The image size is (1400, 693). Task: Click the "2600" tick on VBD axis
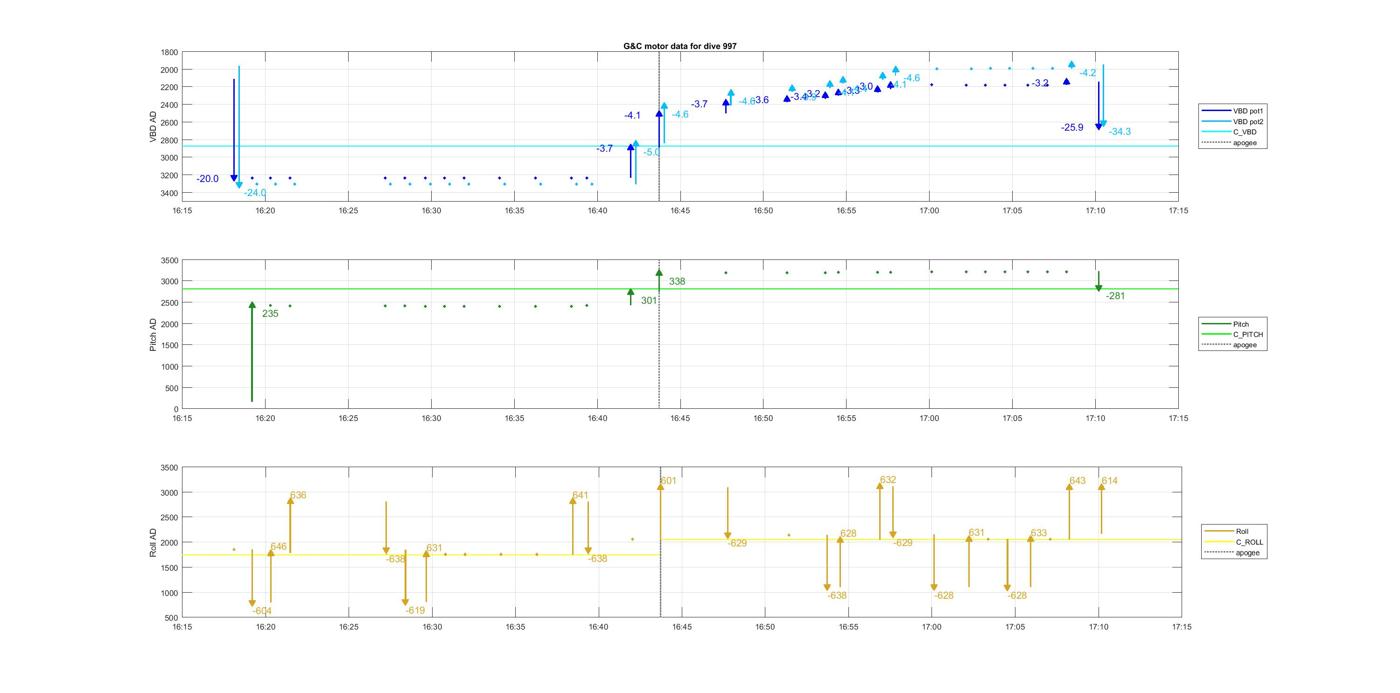(x=169, y=122)
